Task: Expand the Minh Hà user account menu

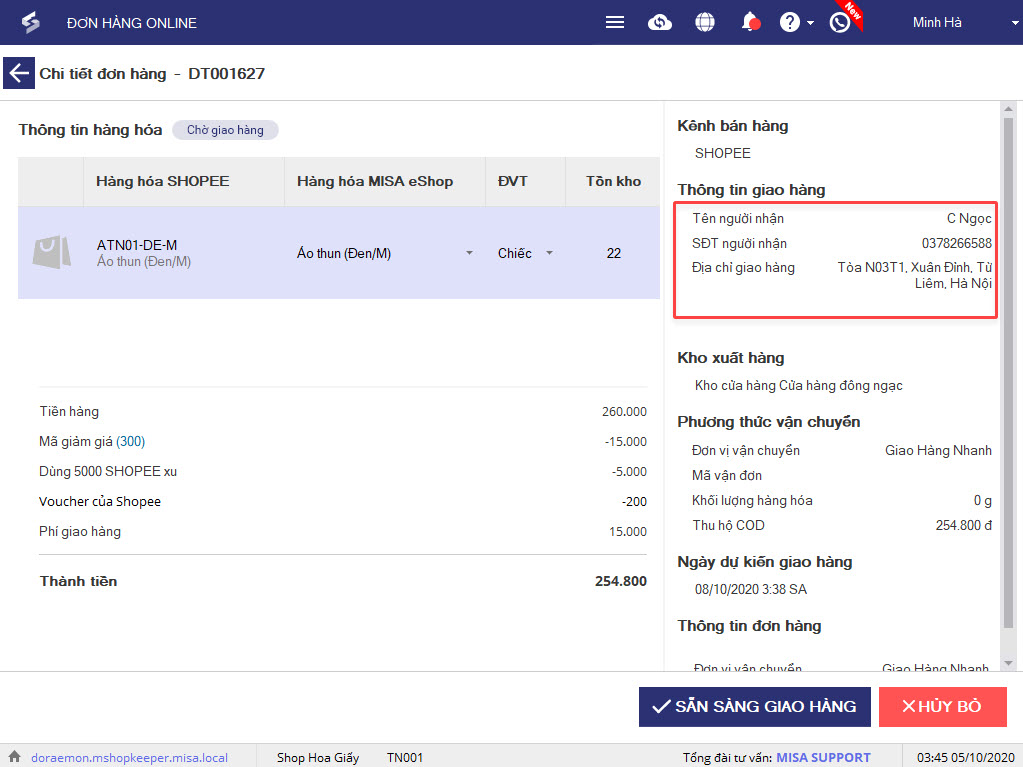Action: point(1013,23)
